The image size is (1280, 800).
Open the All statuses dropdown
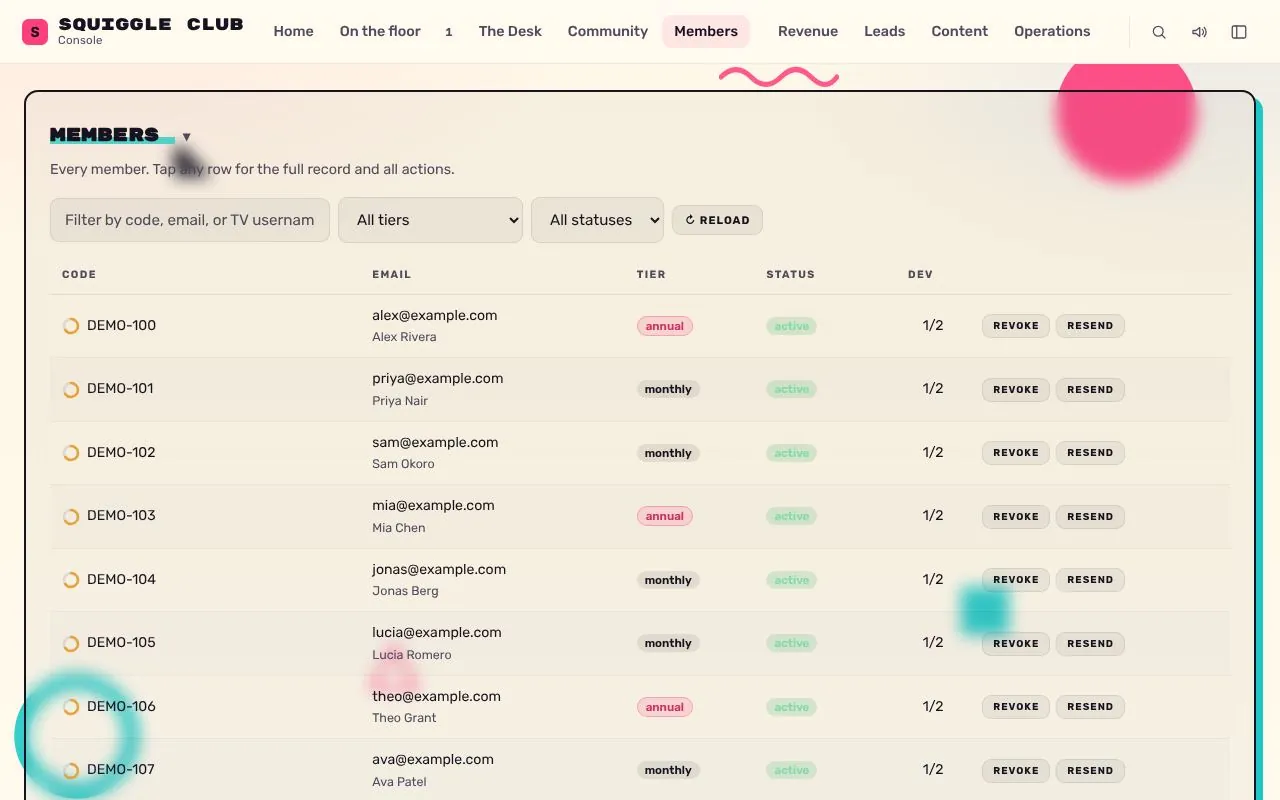pos(597,220)
